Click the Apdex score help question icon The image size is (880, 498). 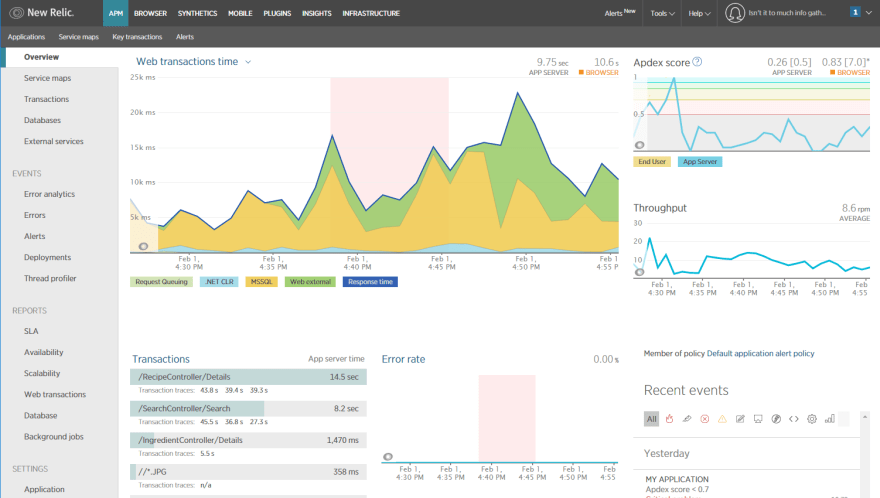point(697,62)
